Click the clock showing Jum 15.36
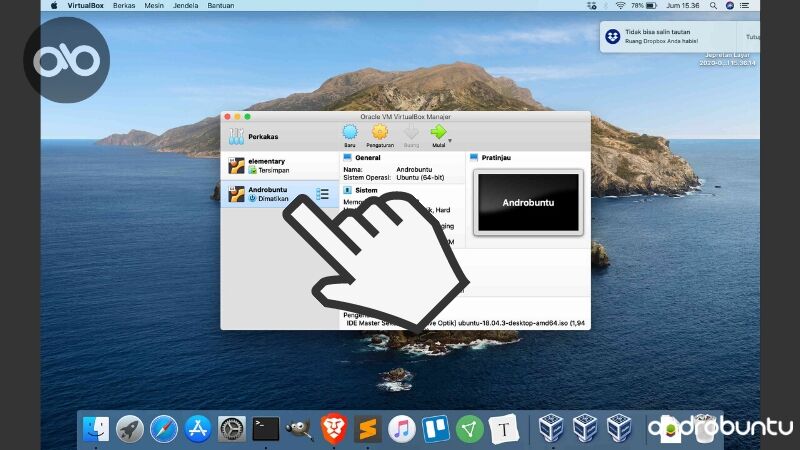This screenshot has width=800, height=450. [x=683, y=6]
